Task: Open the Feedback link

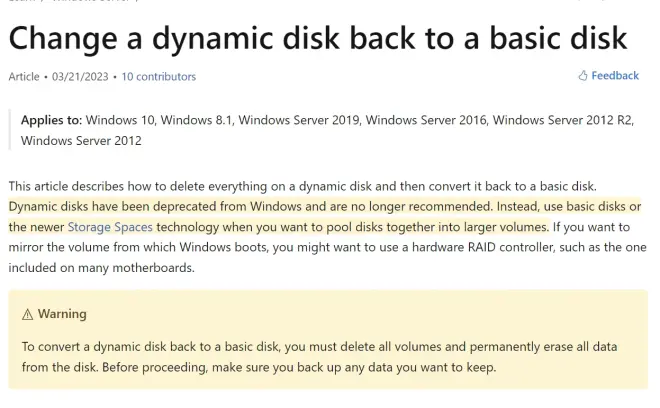Action: pyautogui.click(x=615, y=76)
